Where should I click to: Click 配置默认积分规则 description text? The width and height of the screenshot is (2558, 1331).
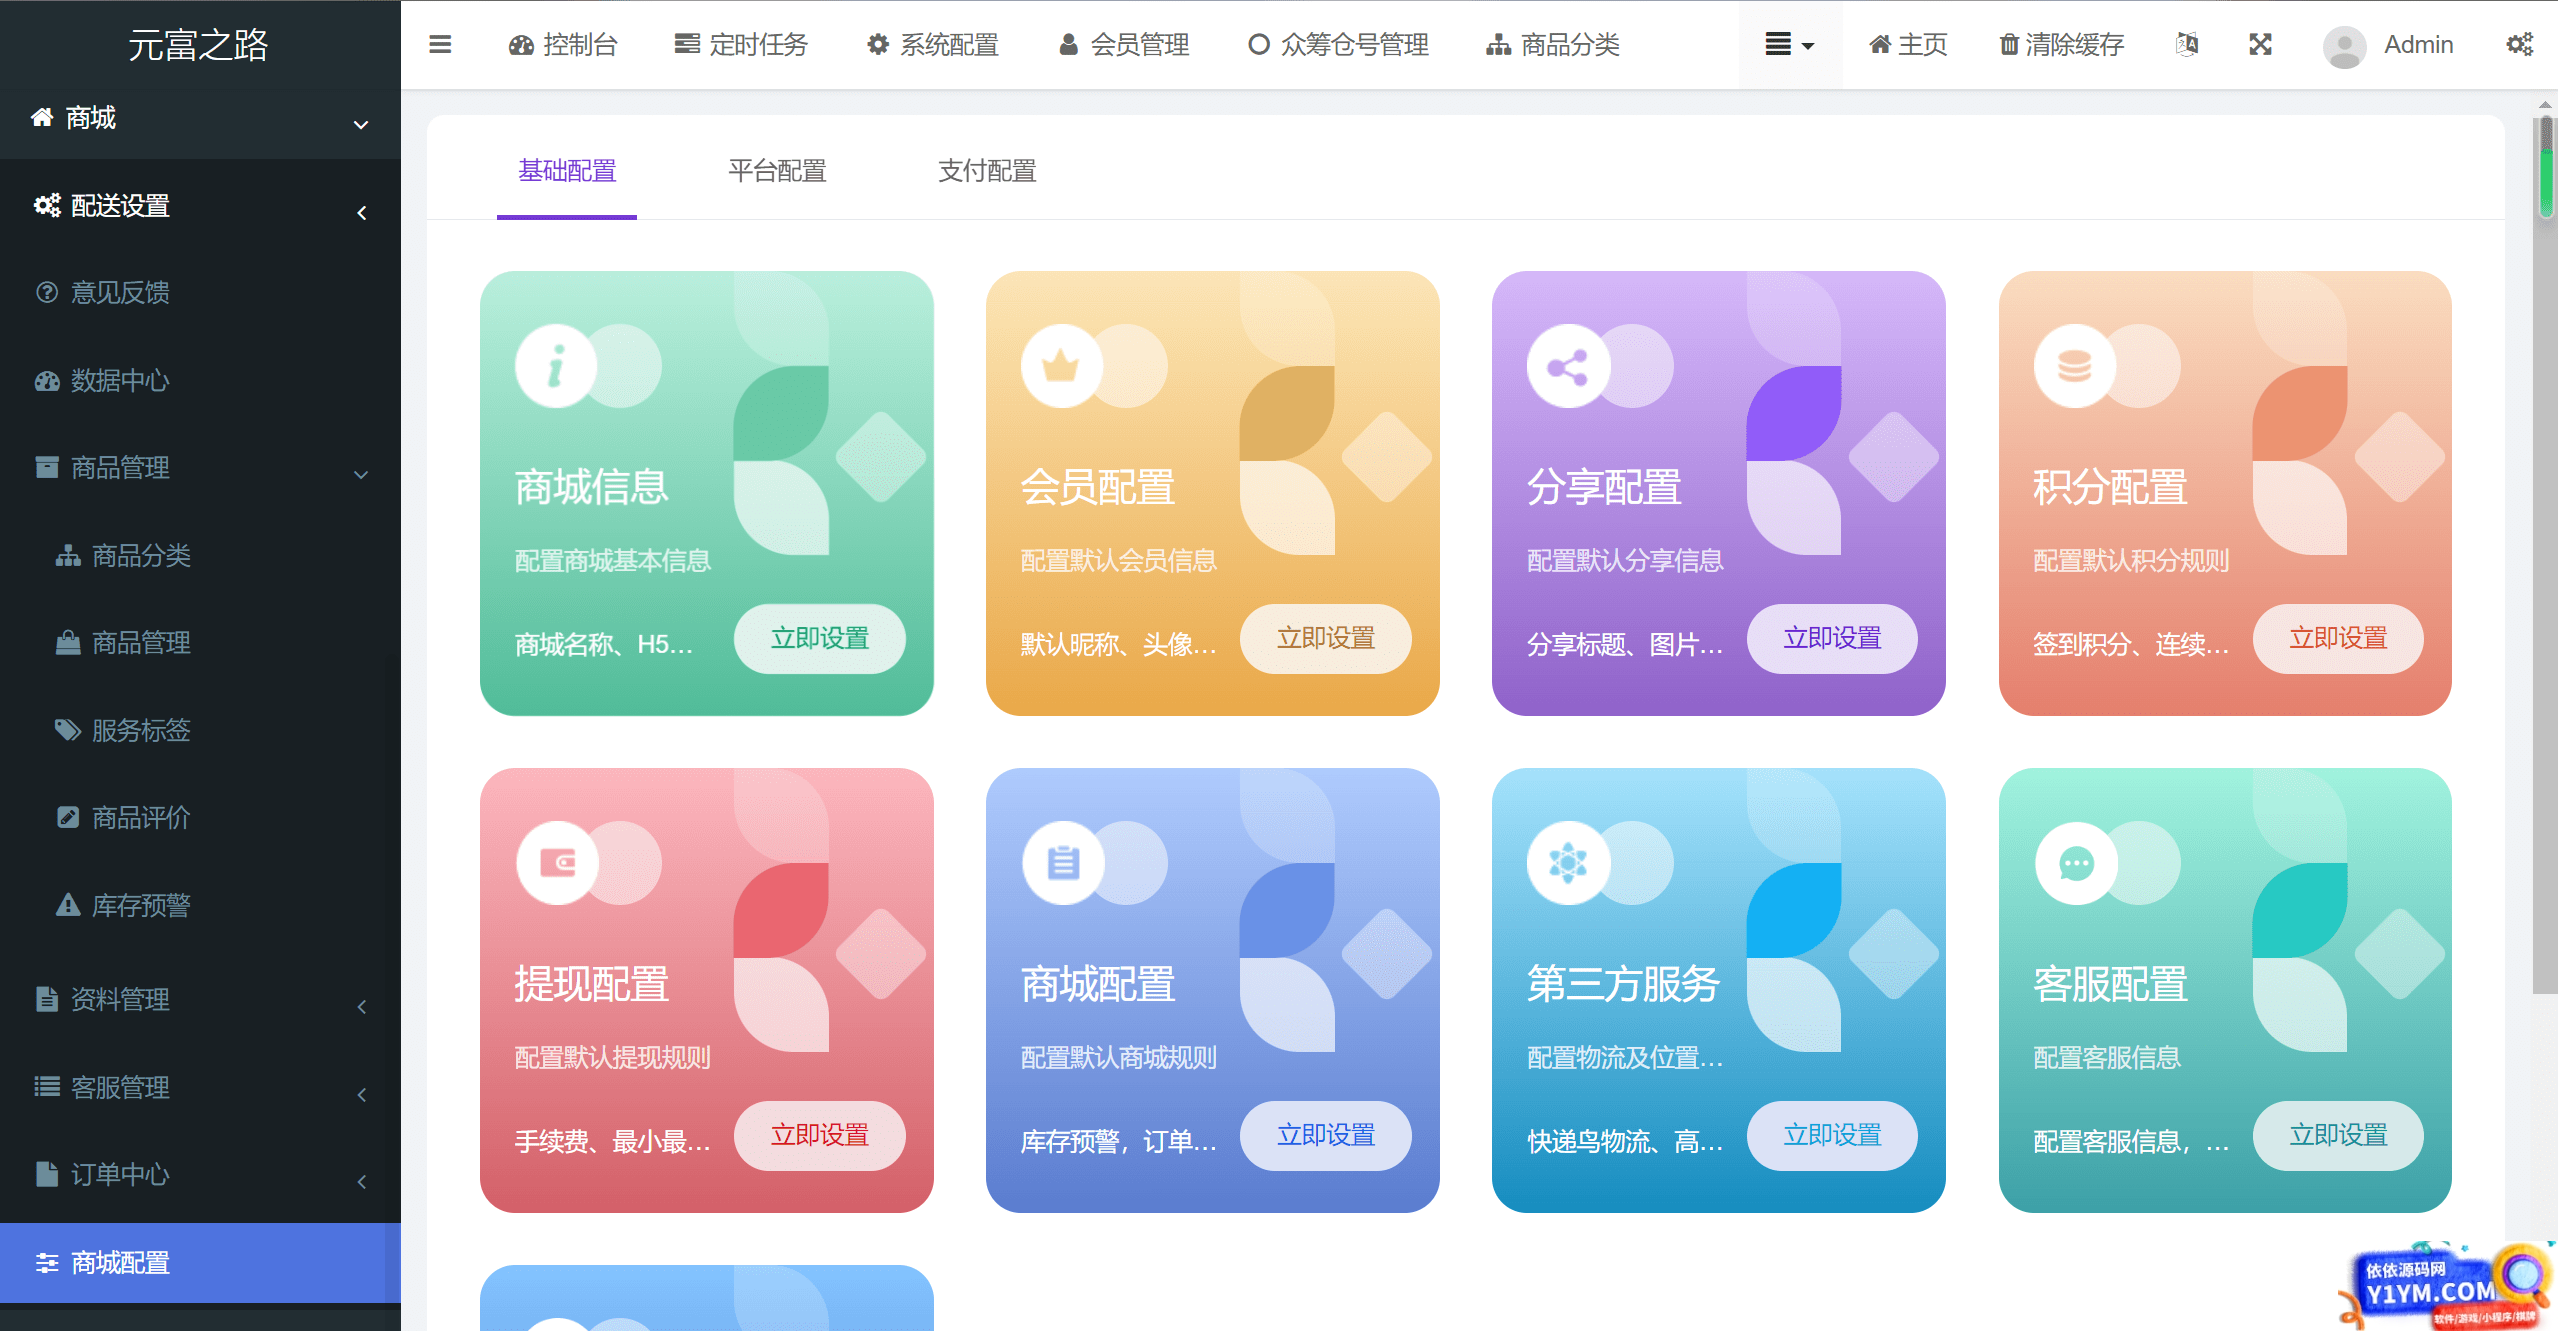pyautogui.click(x=2130, y=560)
